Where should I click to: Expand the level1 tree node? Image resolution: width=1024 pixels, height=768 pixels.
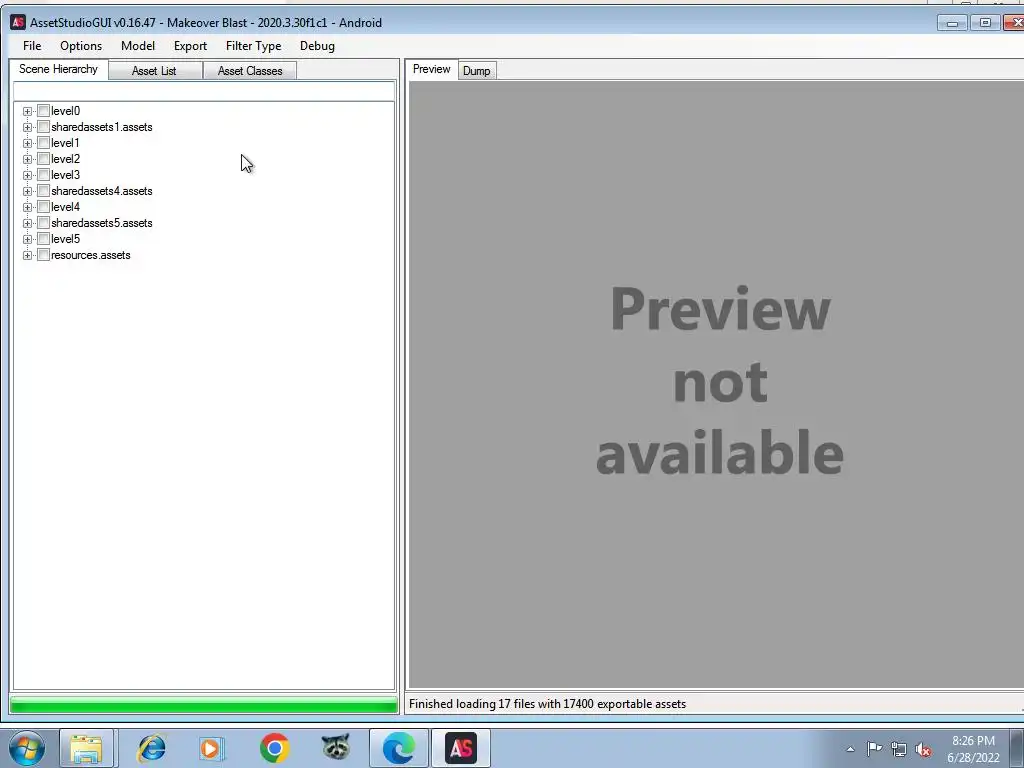click(x=27, y=143)
